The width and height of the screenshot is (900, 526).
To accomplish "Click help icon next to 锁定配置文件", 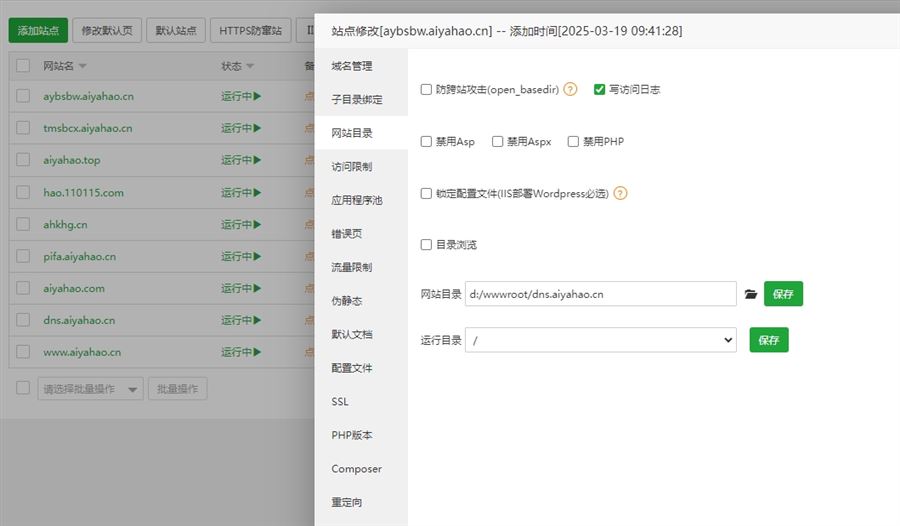I will (x=620, y=194).
